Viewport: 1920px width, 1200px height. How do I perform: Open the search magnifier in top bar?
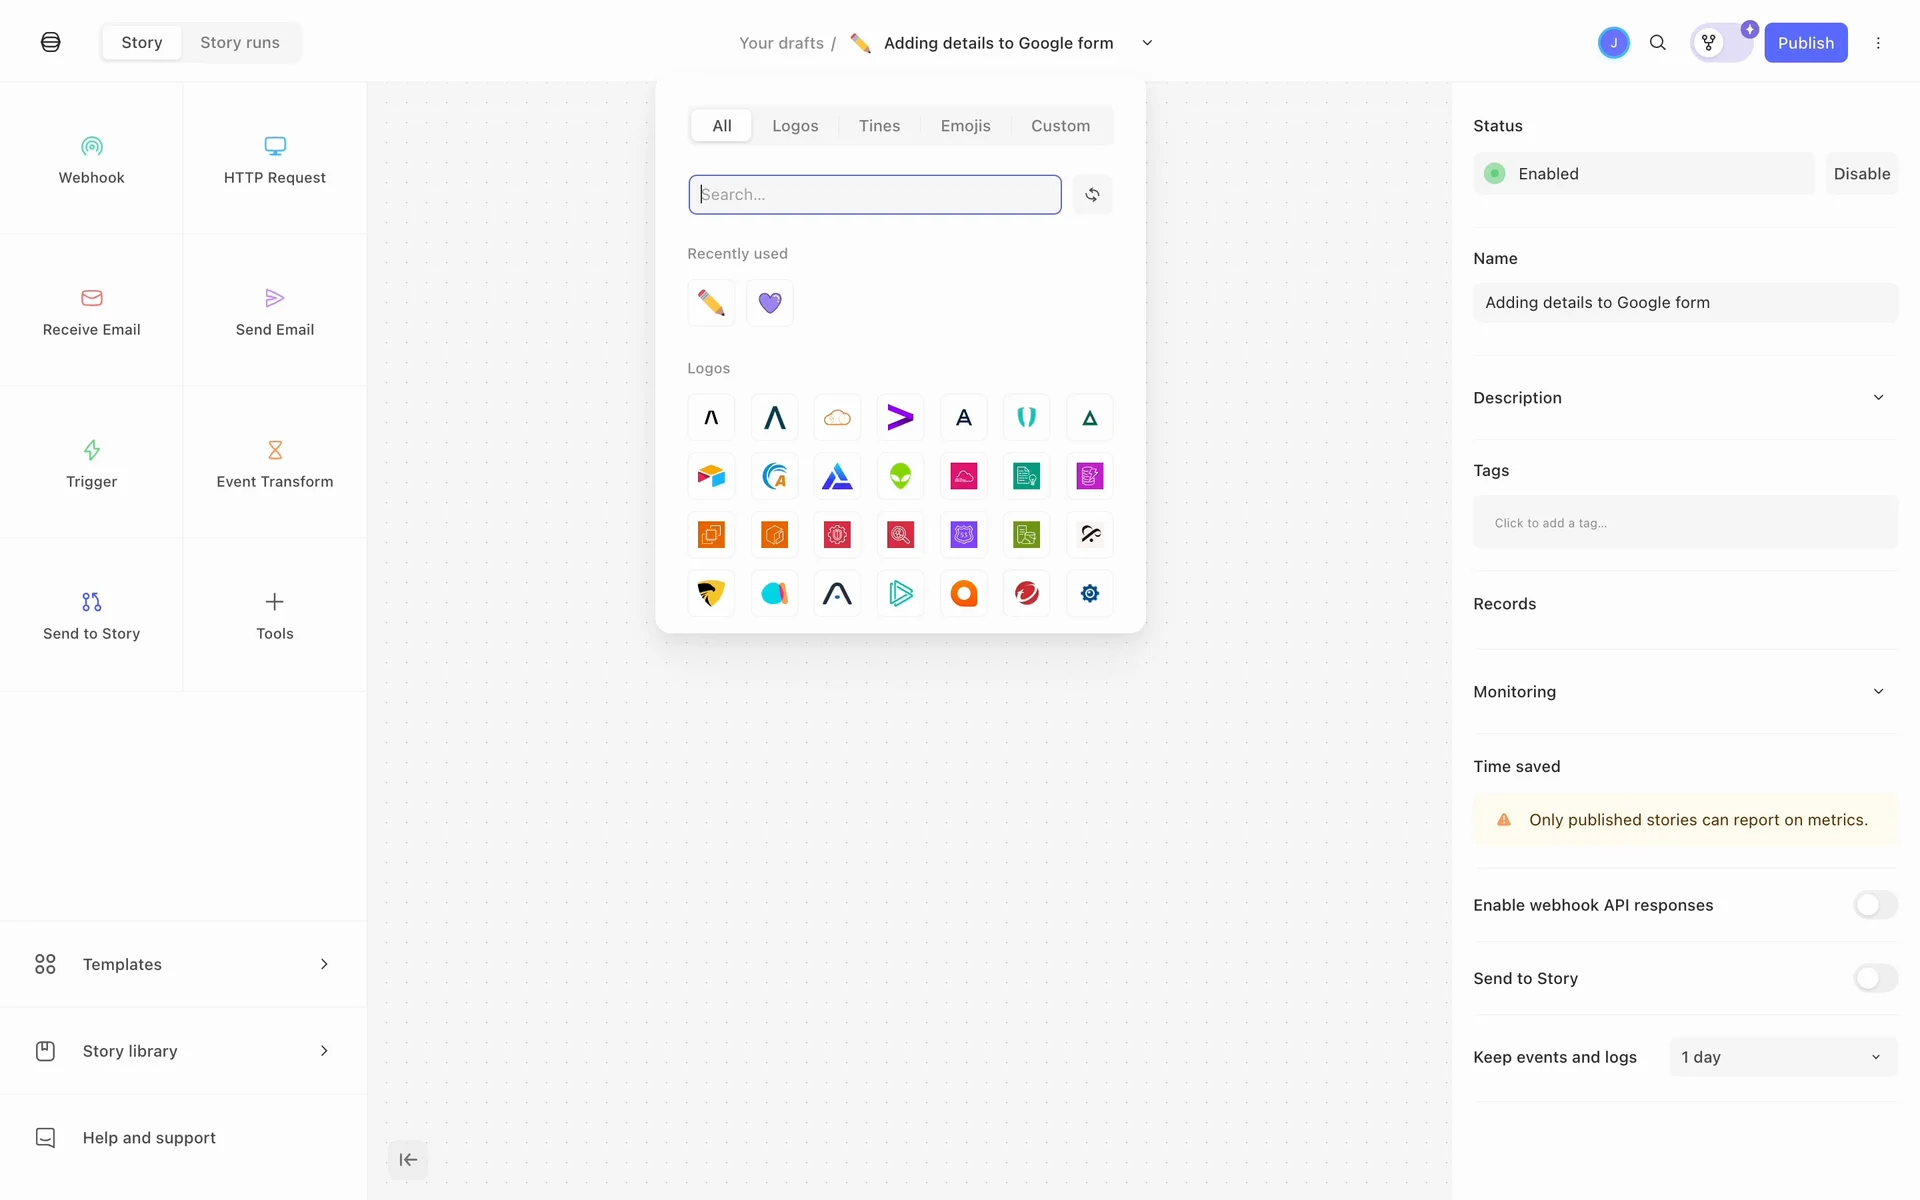click(1657, 43)
